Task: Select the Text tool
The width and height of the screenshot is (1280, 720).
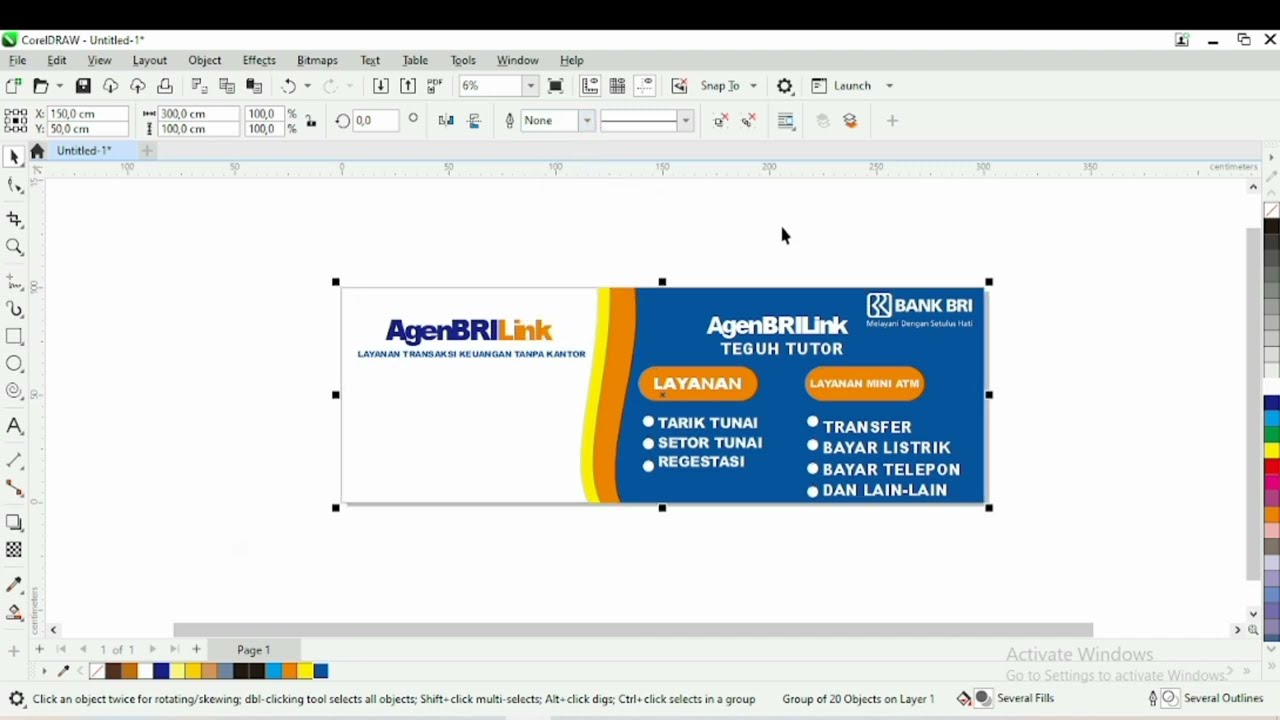Action: coord(14,426)
